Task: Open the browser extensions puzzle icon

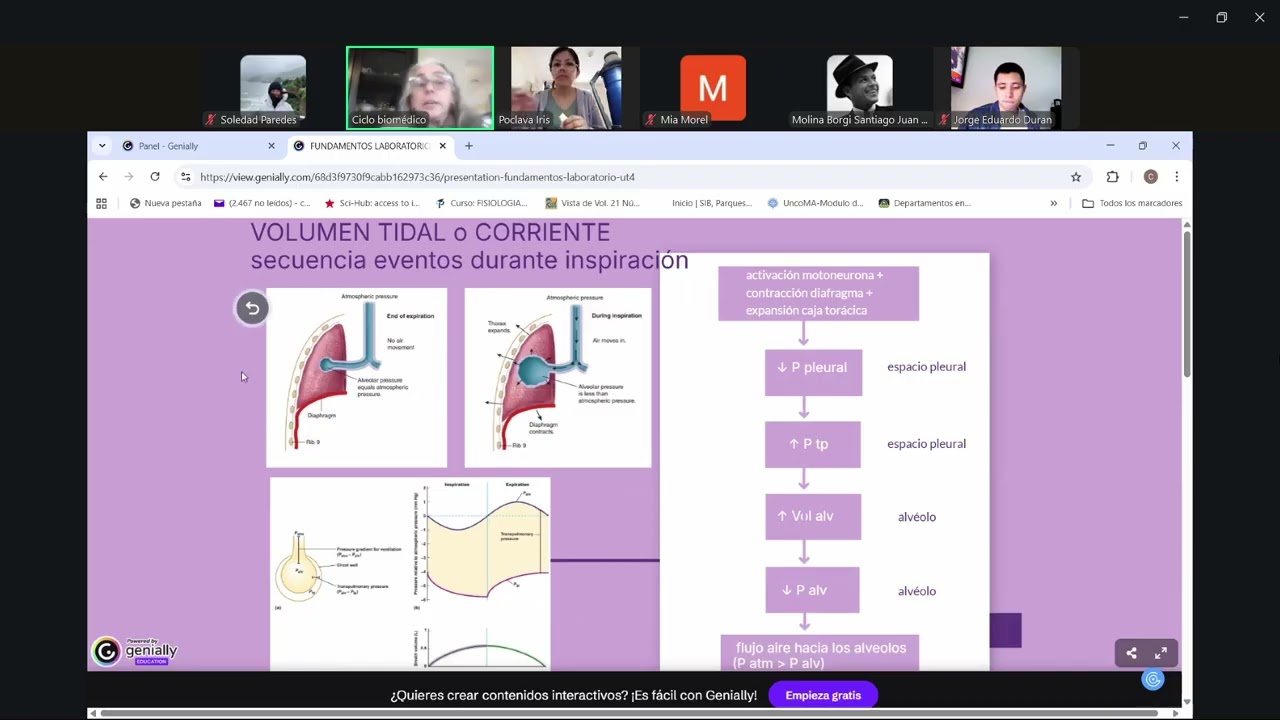Action: (1112, 177)
